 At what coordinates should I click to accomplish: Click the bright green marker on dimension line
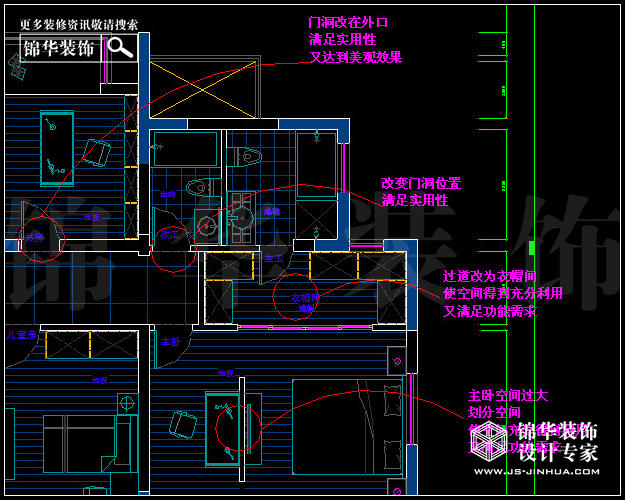532,248
